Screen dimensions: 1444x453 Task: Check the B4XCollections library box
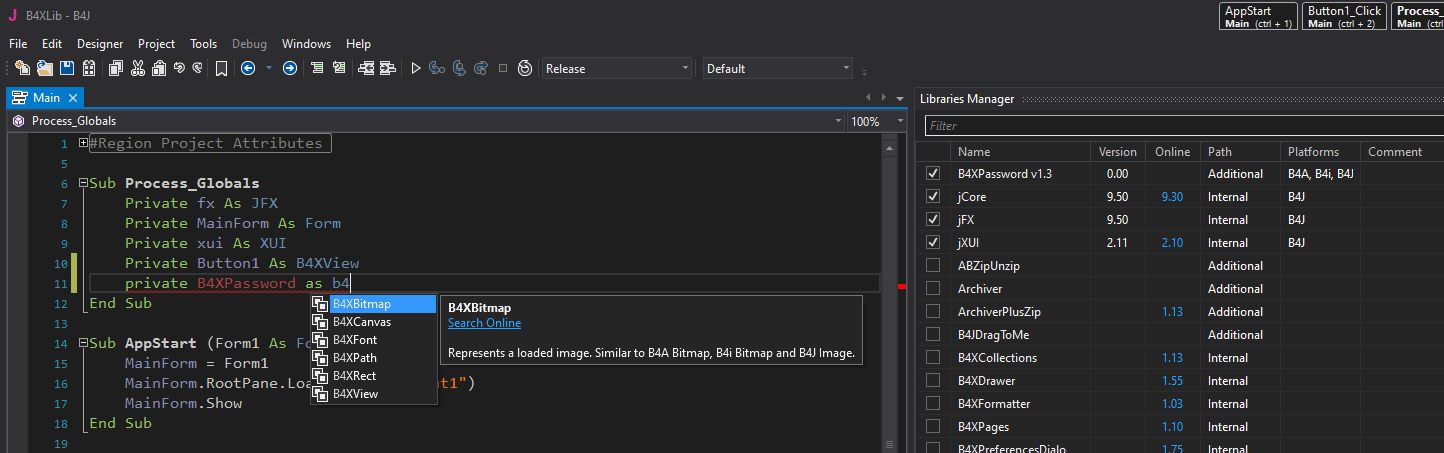(x=933, y=358)
